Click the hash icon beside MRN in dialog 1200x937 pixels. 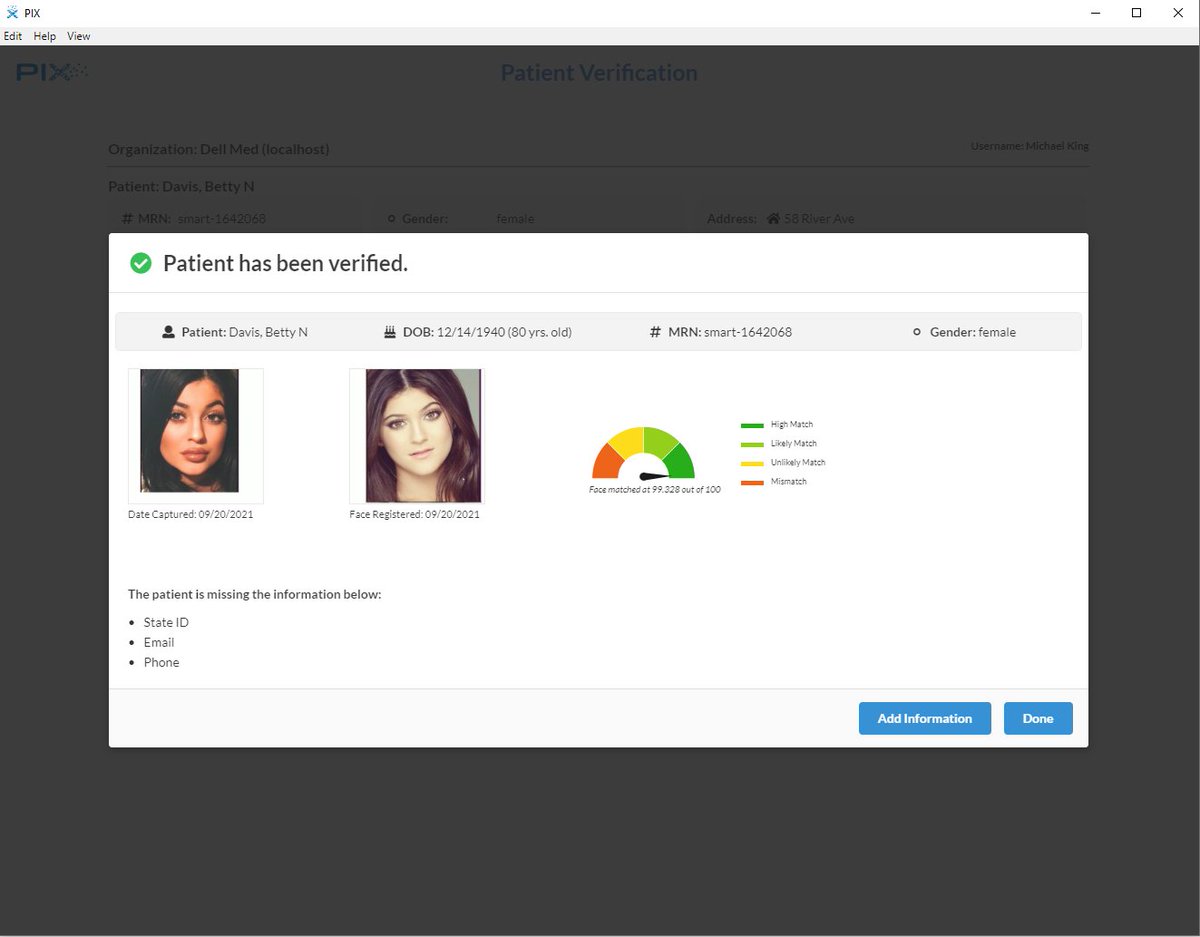pos(656,332)
